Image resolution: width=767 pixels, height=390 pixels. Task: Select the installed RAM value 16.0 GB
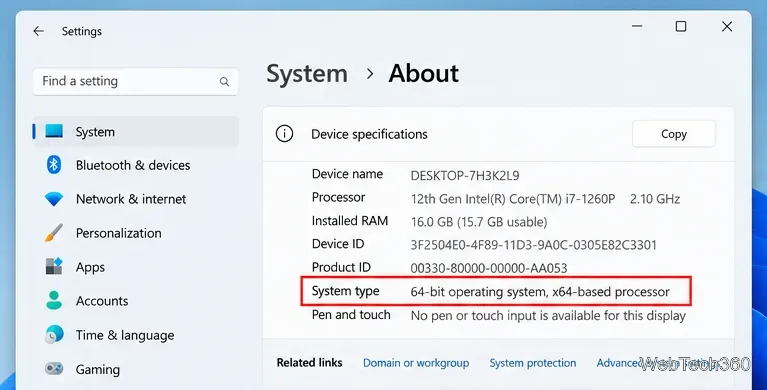pyautogui.click(x=479, y=222)
